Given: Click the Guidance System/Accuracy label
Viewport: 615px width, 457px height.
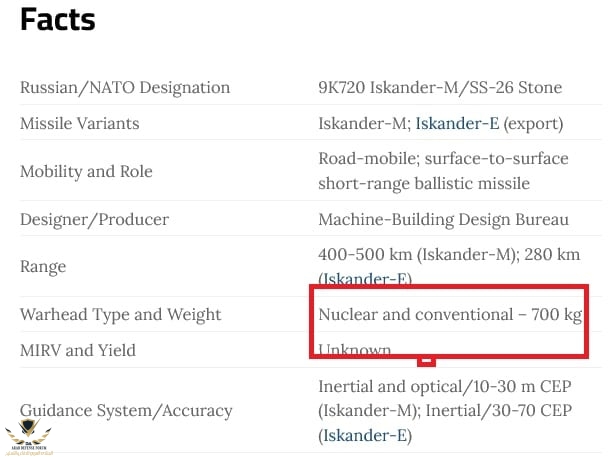Looking at the screenshot, I should [x=126, y=411].
